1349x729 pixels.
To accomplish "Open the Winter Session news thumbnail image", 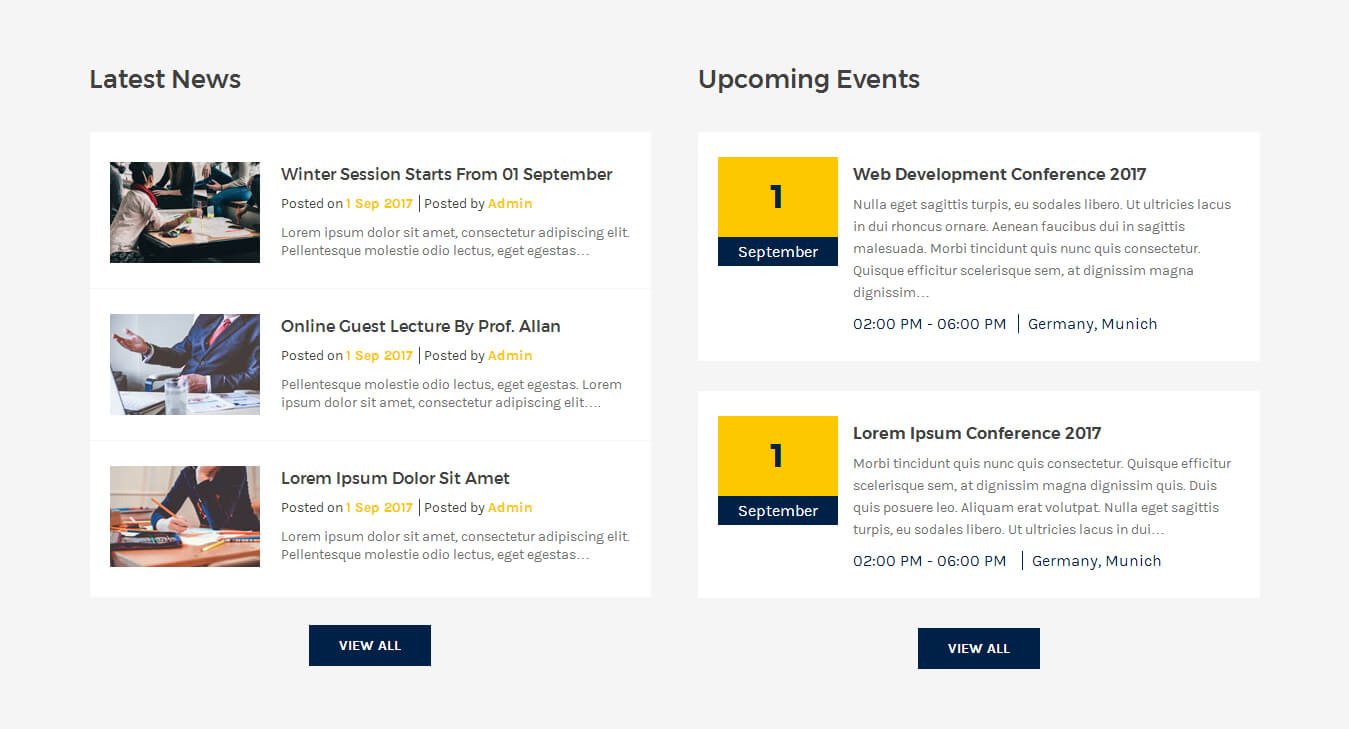I will coord(185,212).
